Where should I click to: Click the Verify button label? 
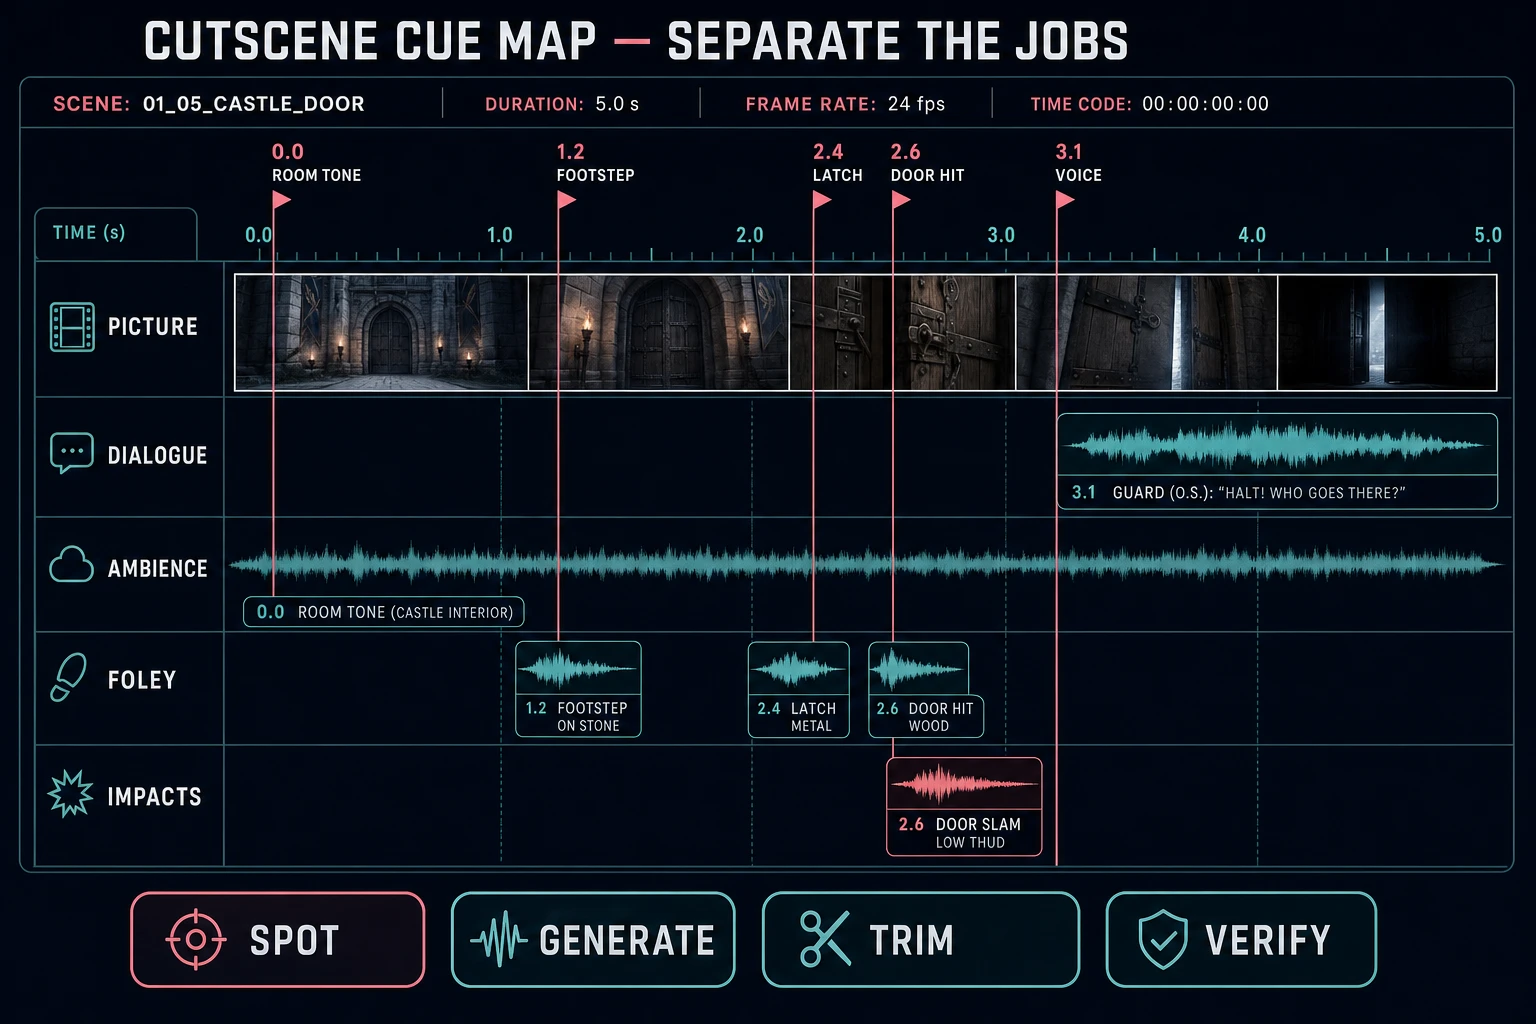[1268, 941]
